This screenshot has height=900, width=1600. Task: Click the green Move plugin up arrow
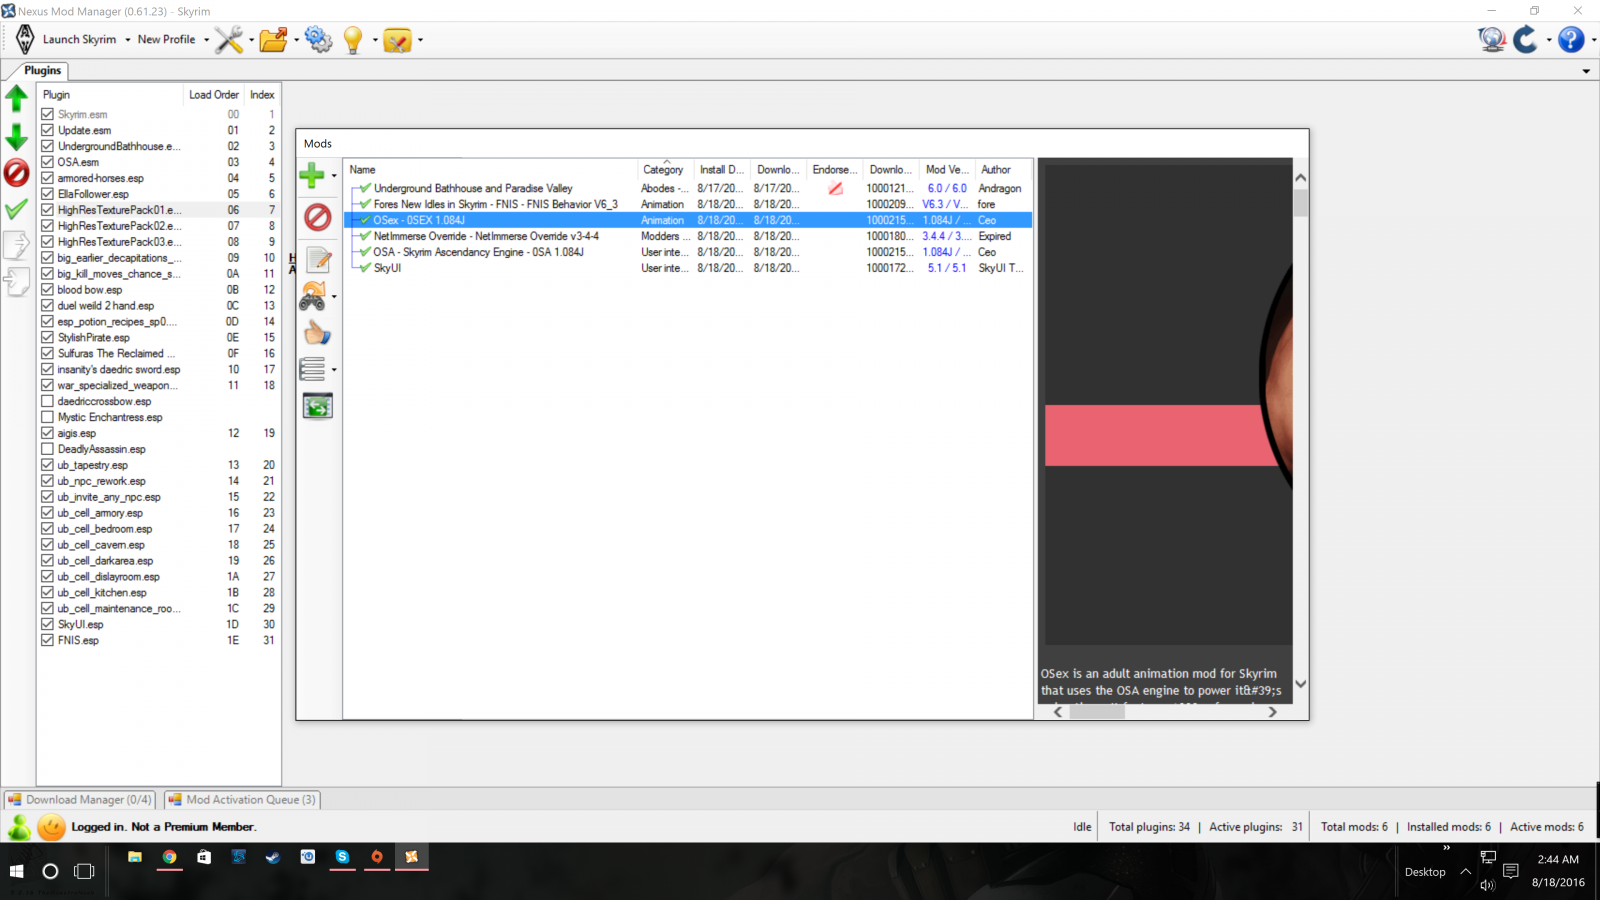(x=16, y=98)
